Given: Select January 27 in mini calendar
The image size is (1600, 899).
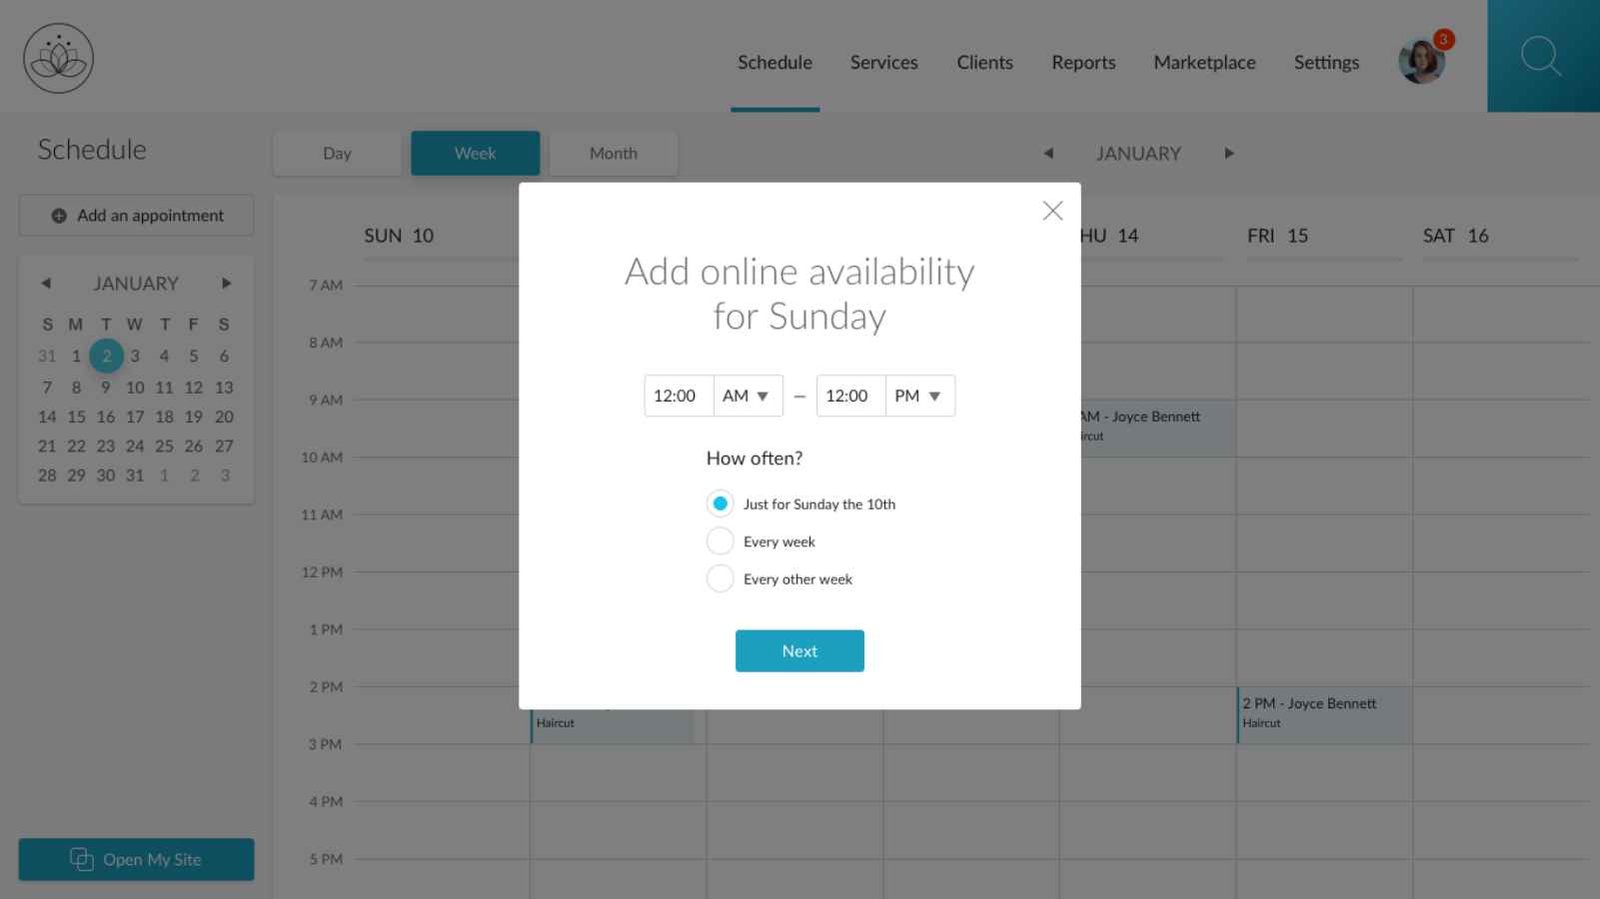Looking at the screenshot, I should (224, 446).
